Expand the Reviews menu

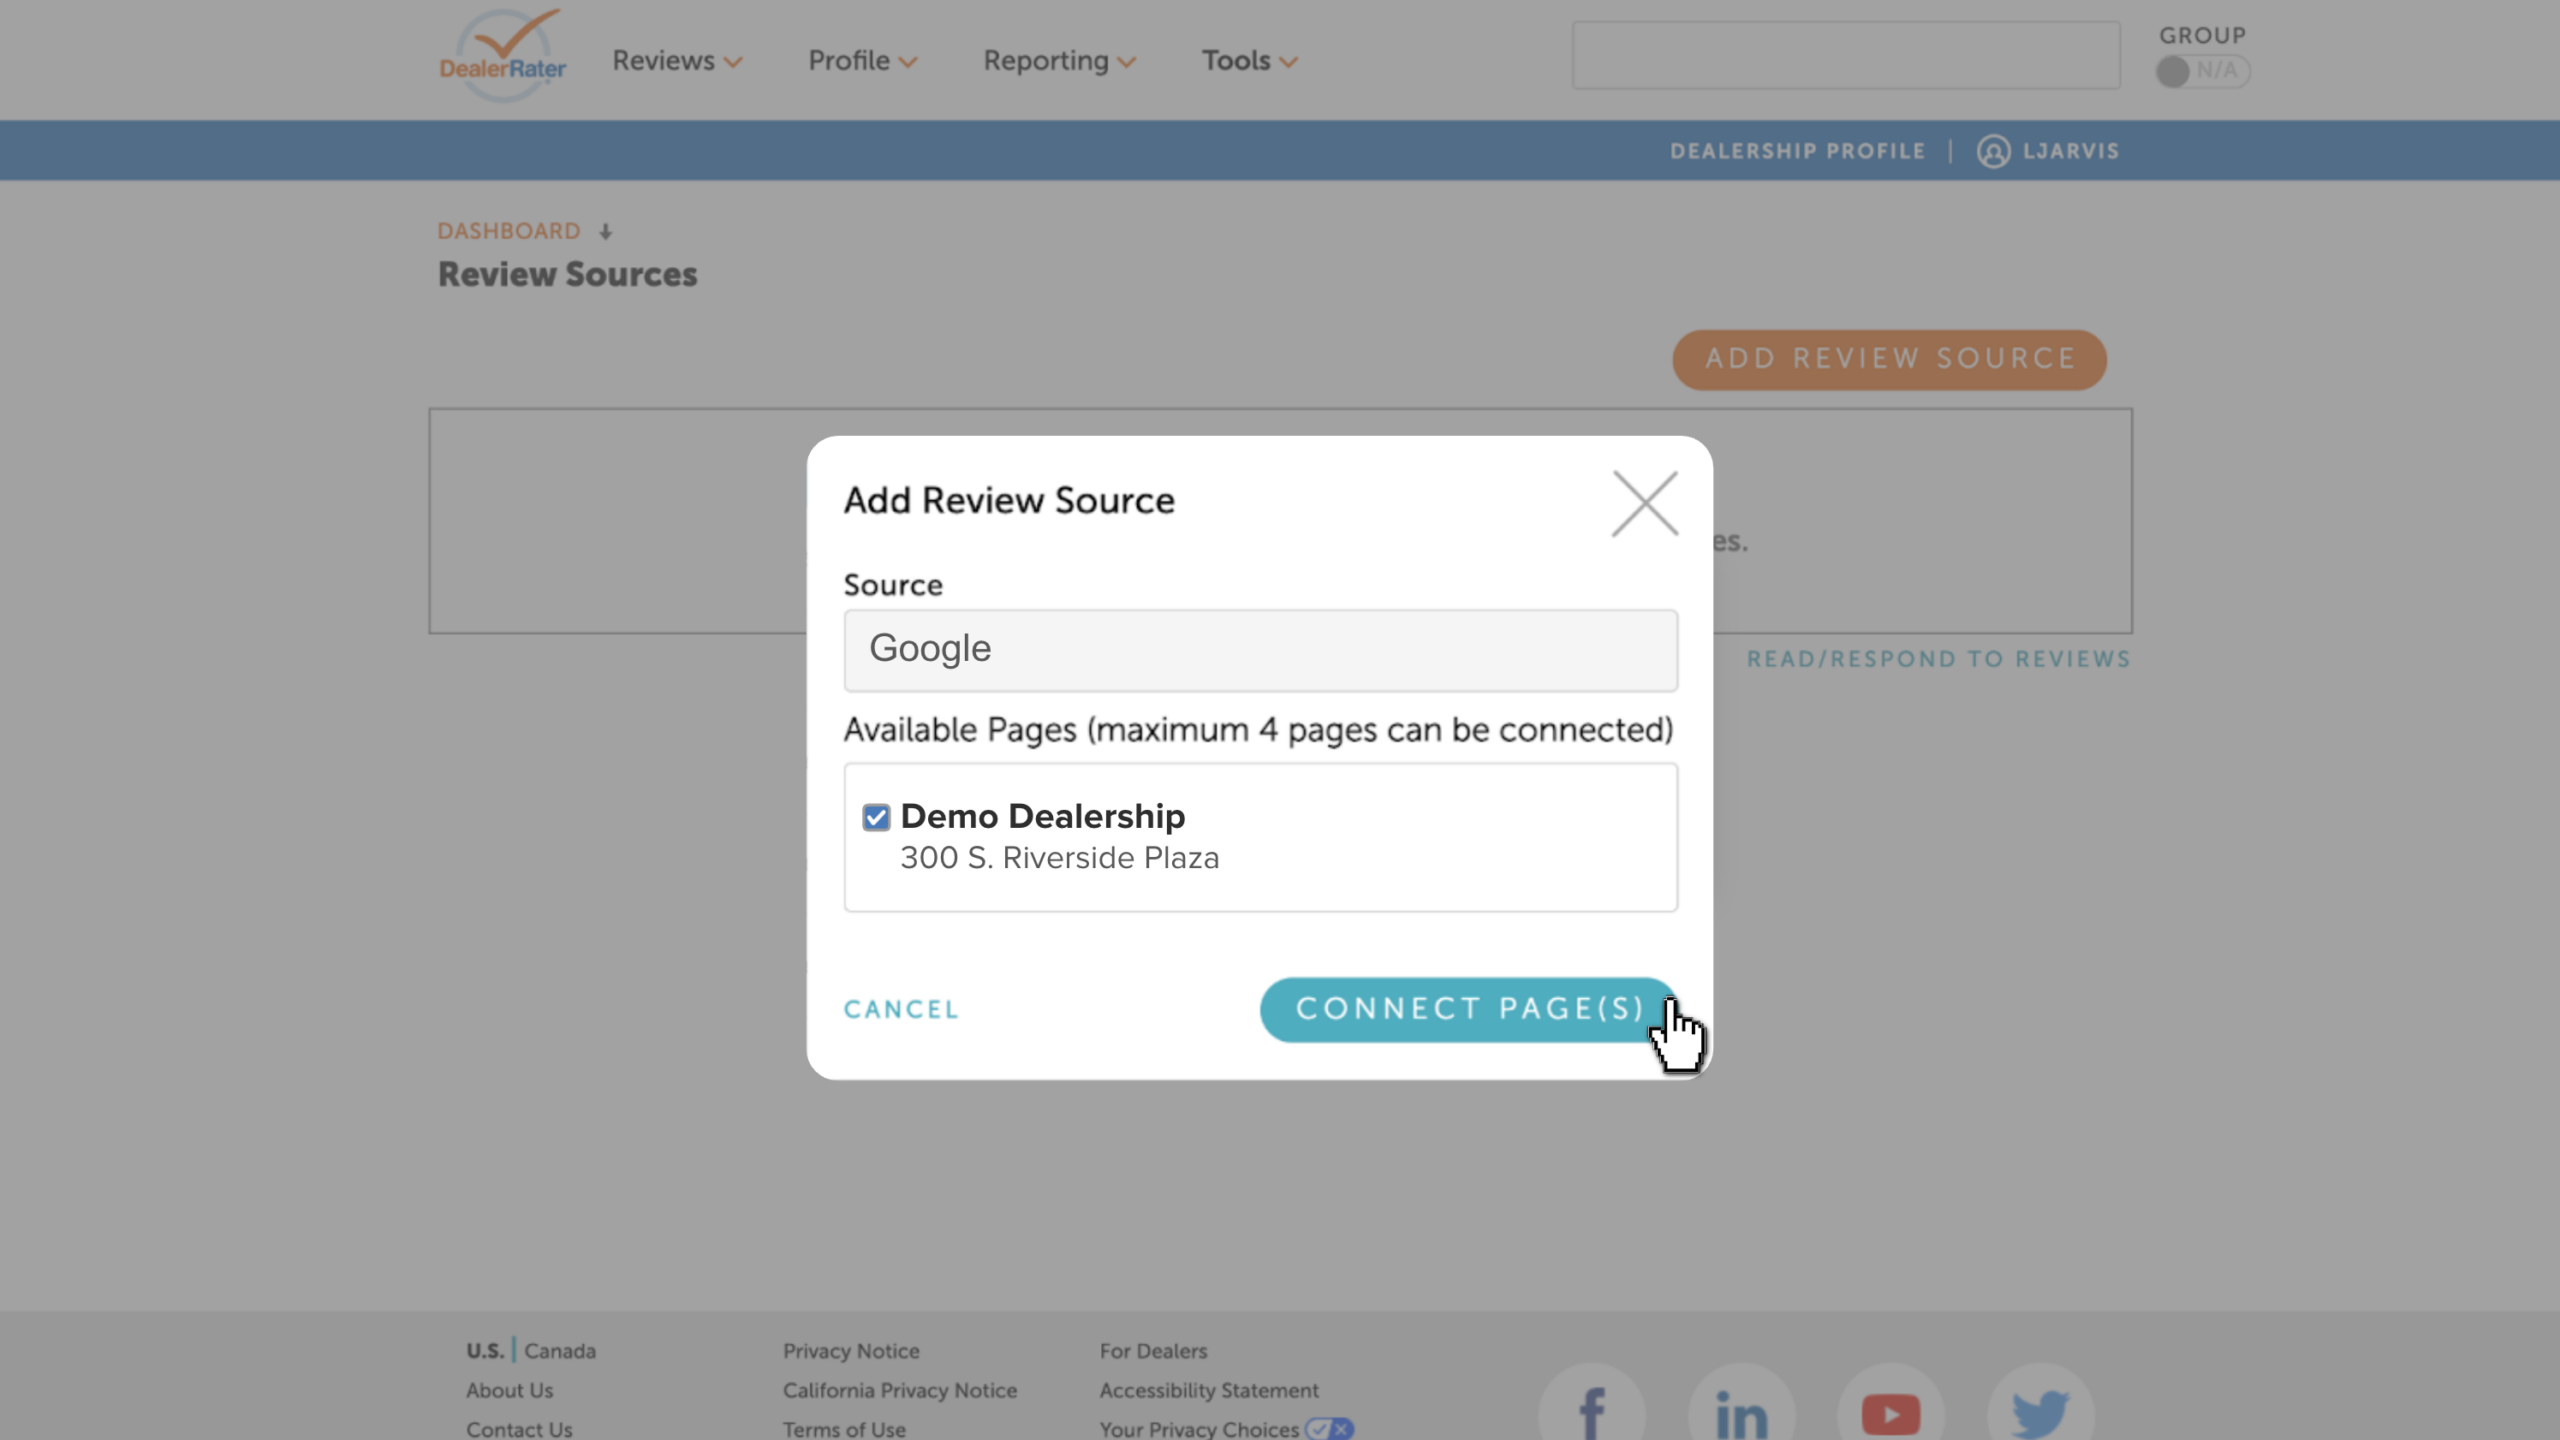pos(677,61)
